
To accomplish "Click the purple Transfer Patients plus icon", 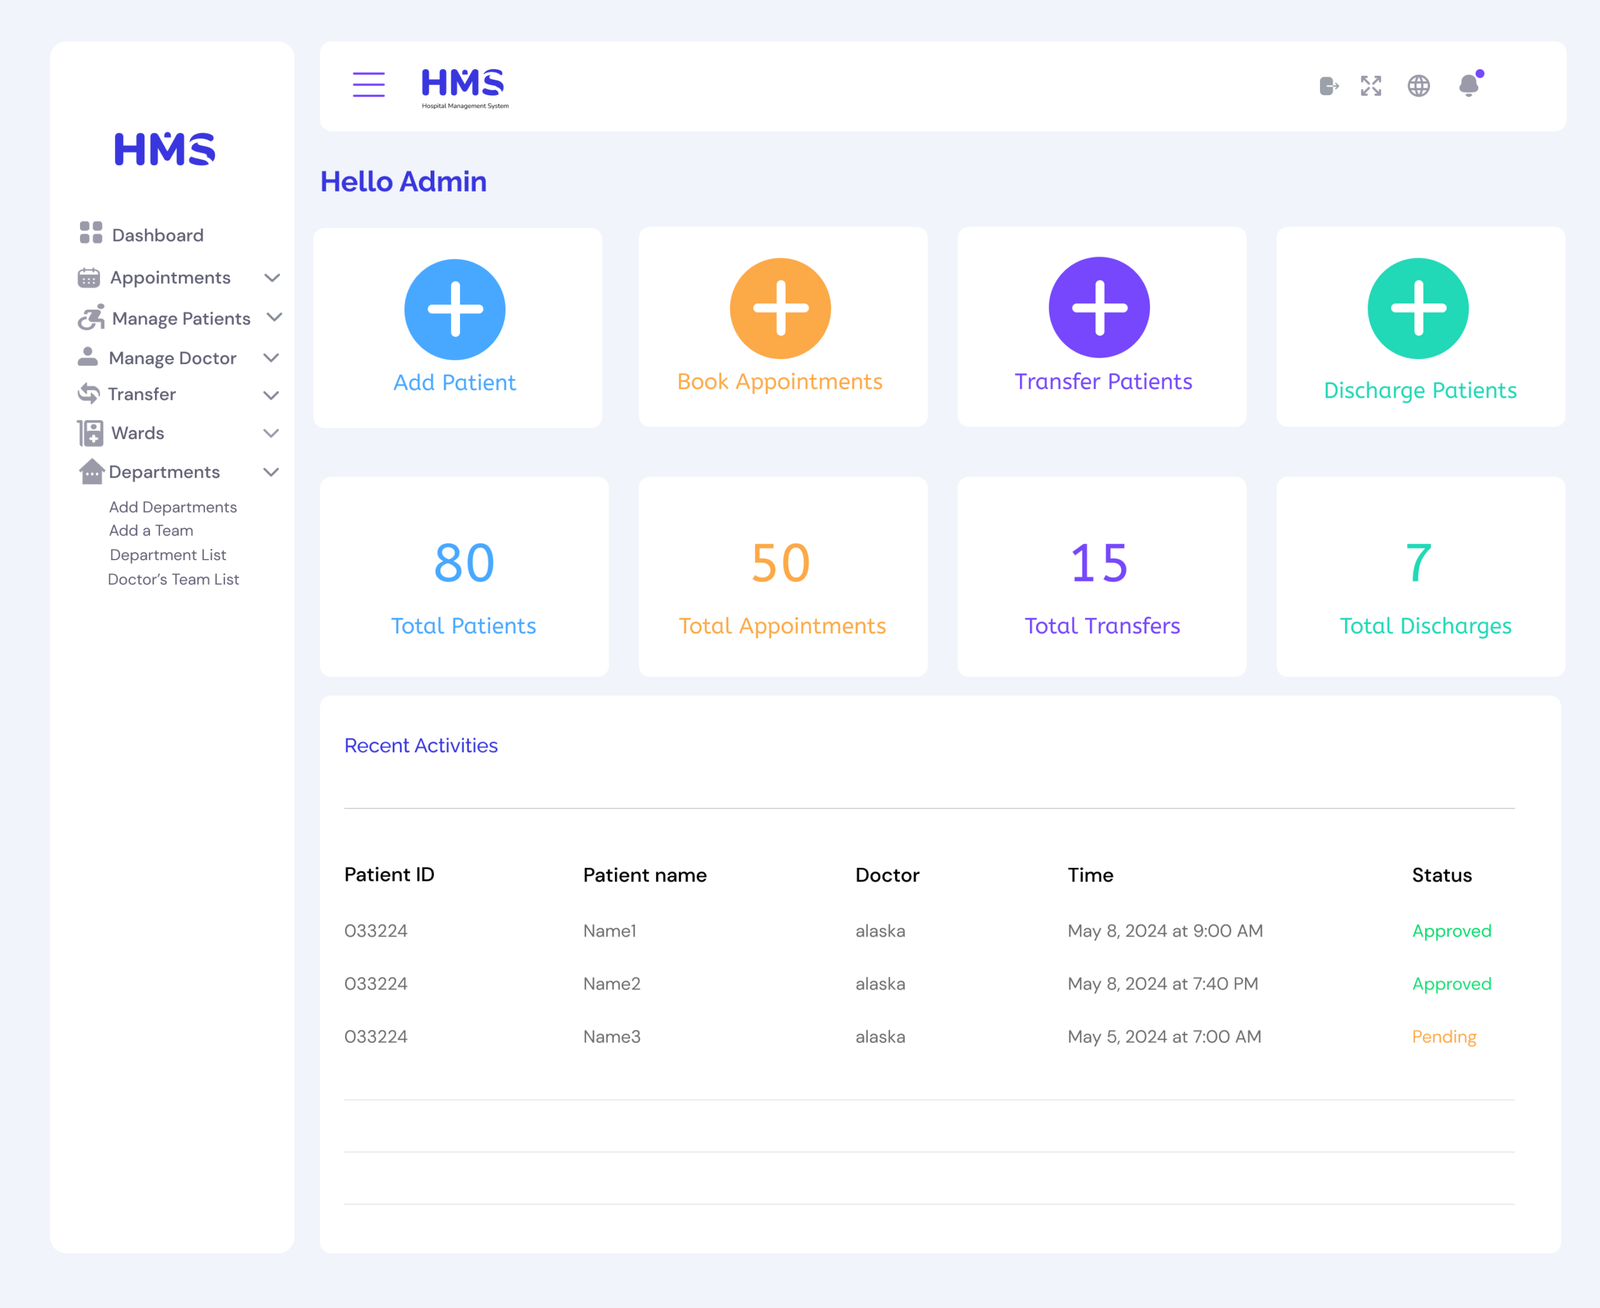I will point(1099,307).
